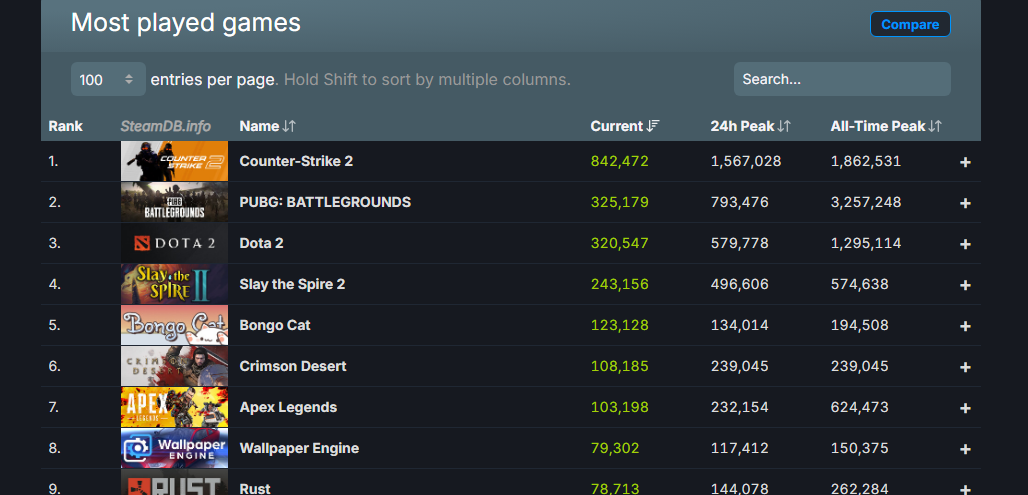Viewport: 1028px width, 495px height.
Task: Open the Bongo Cat name link
Action: point(275,325)
